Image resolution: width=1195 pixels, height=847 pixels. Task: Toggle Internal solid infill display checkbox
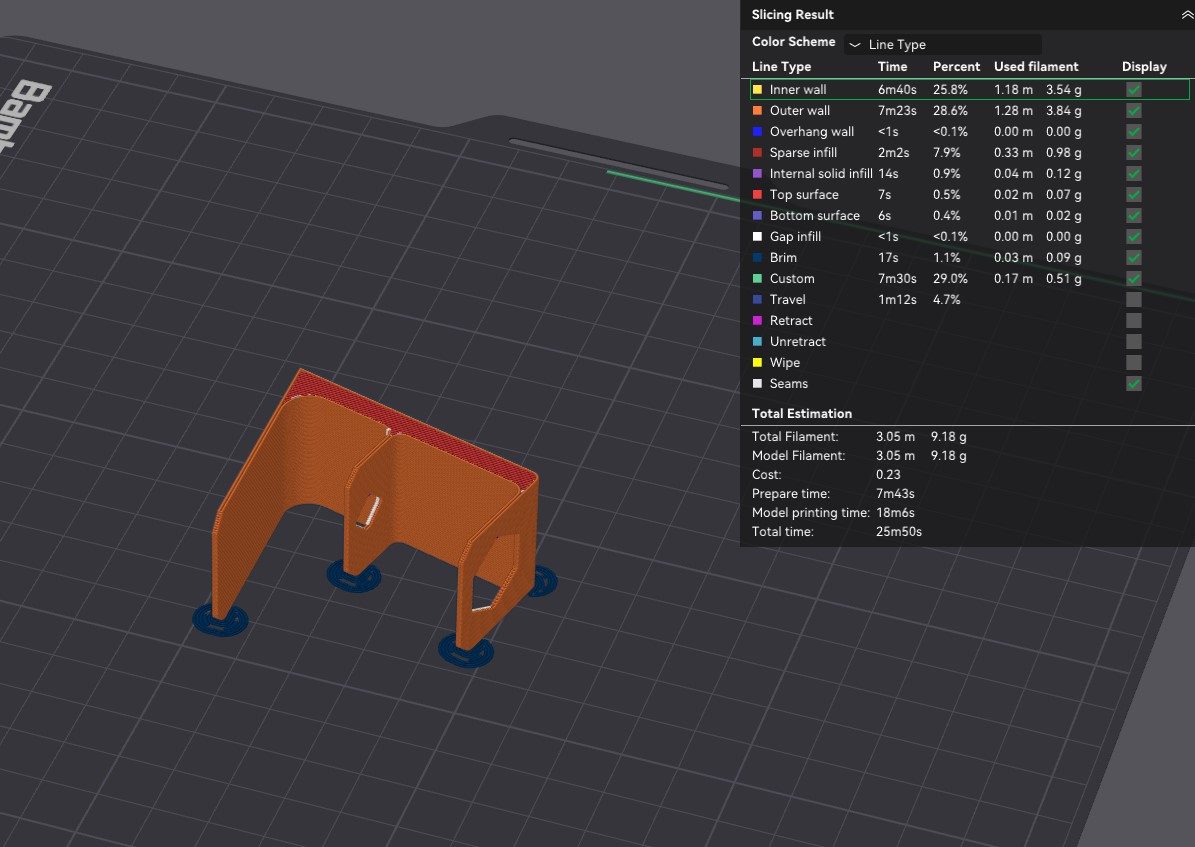tap(1134, 173)
